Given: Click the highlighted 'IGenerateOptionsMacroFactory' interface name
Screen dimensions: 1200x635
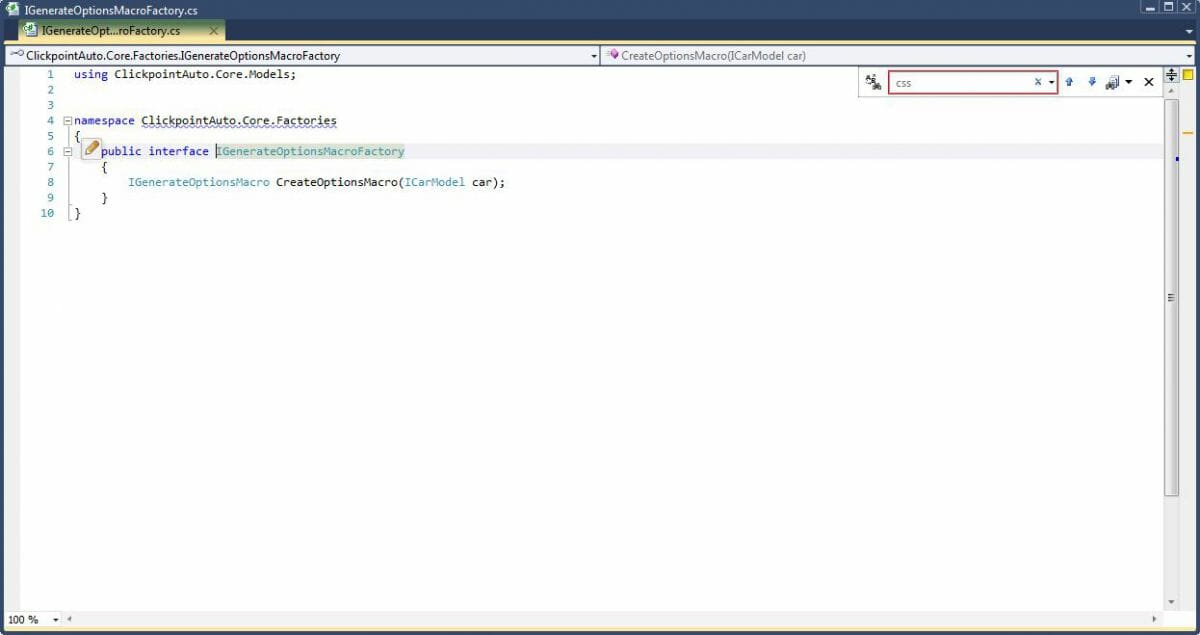Looking at the screenshot, I should pyautogui.click(x=310, y=151).
